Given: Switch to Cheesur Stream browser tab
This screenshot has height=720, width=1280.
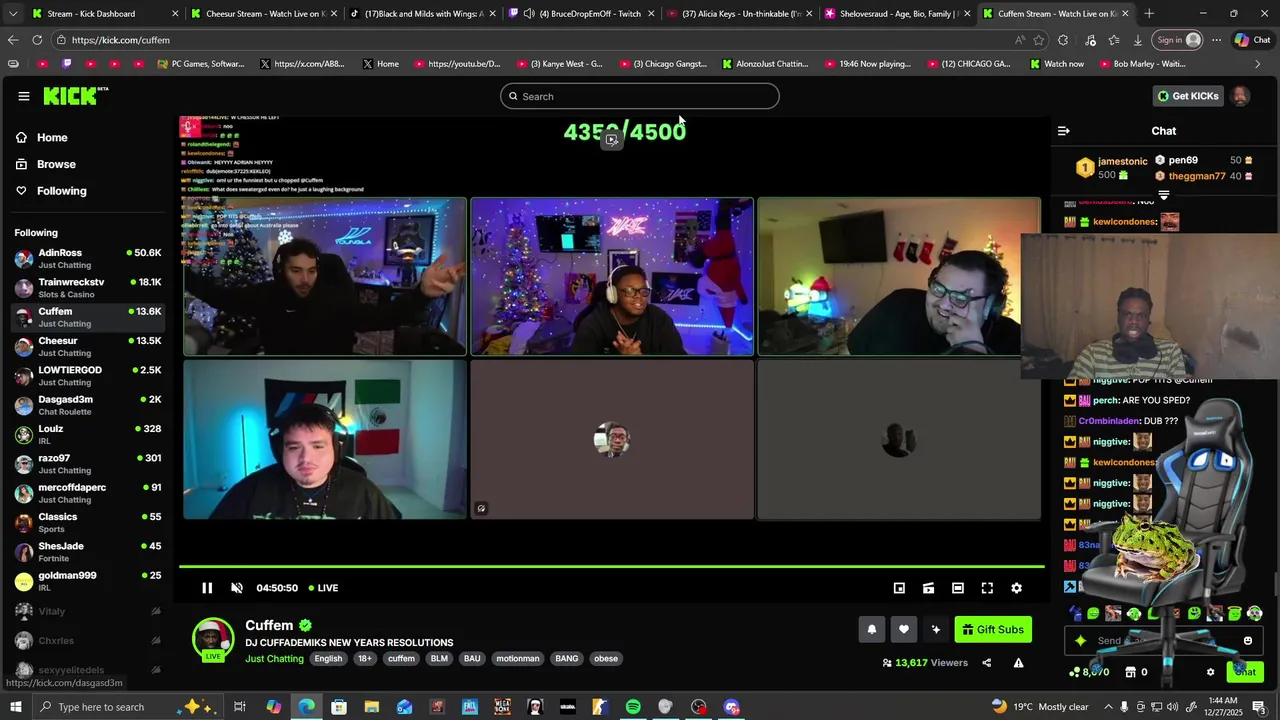Looking at the screenshot, I should click(265, 14).
